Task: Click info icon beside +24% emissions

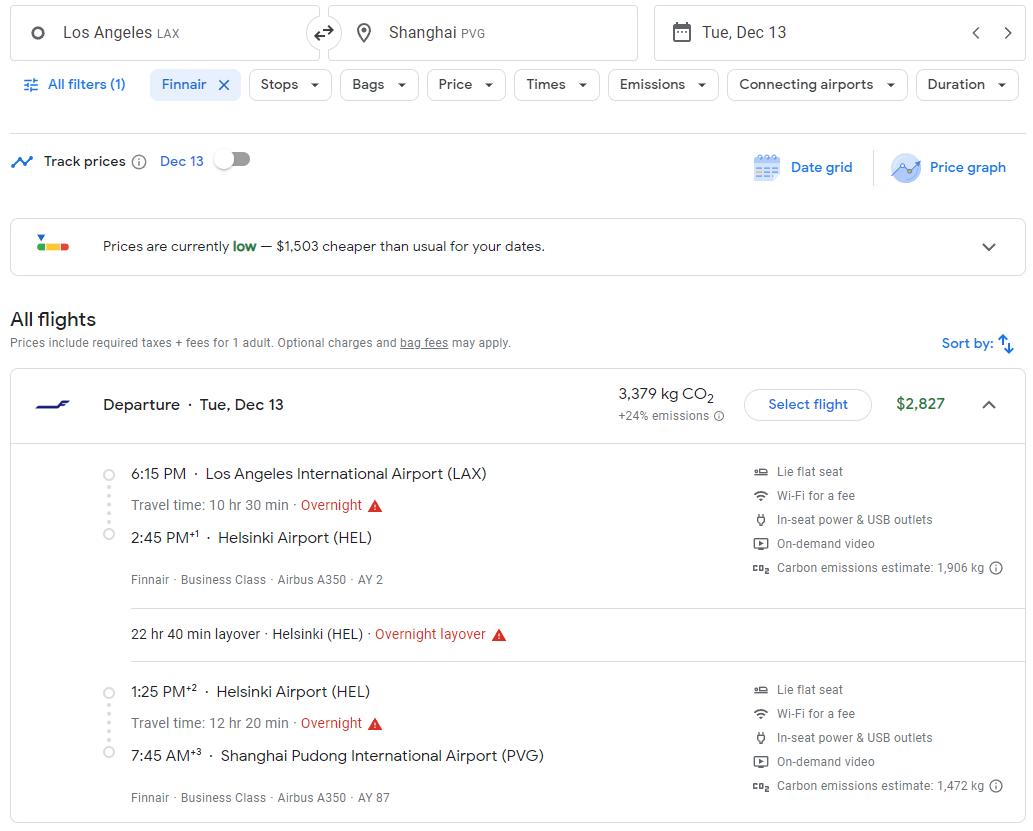Action: tap(719, 416)
